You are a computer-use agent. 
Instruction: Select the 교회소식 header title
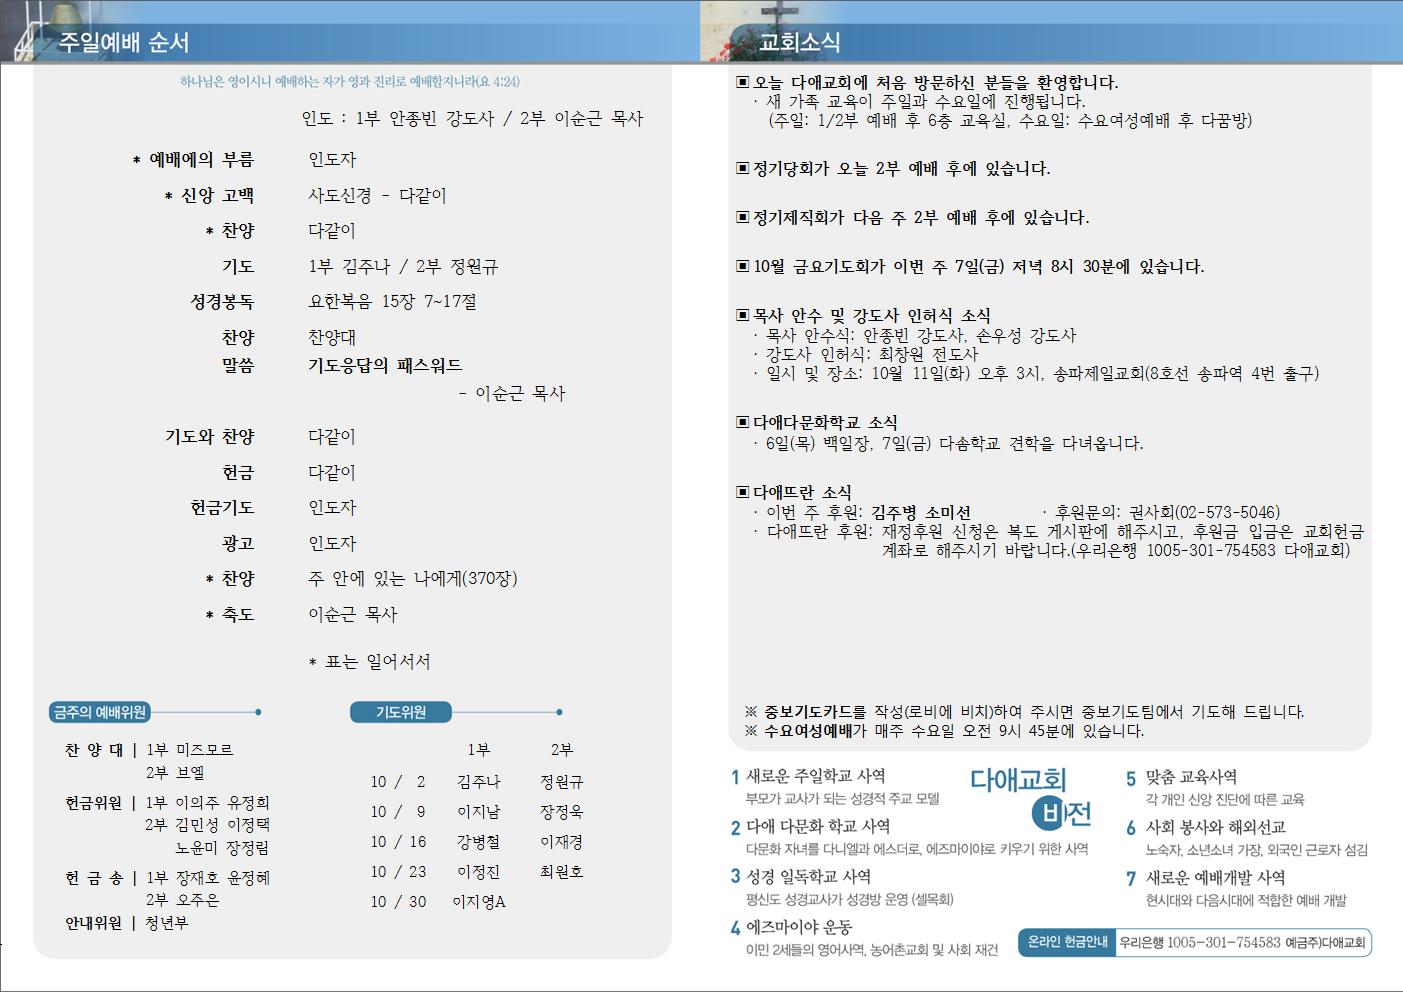coord(799,42)
